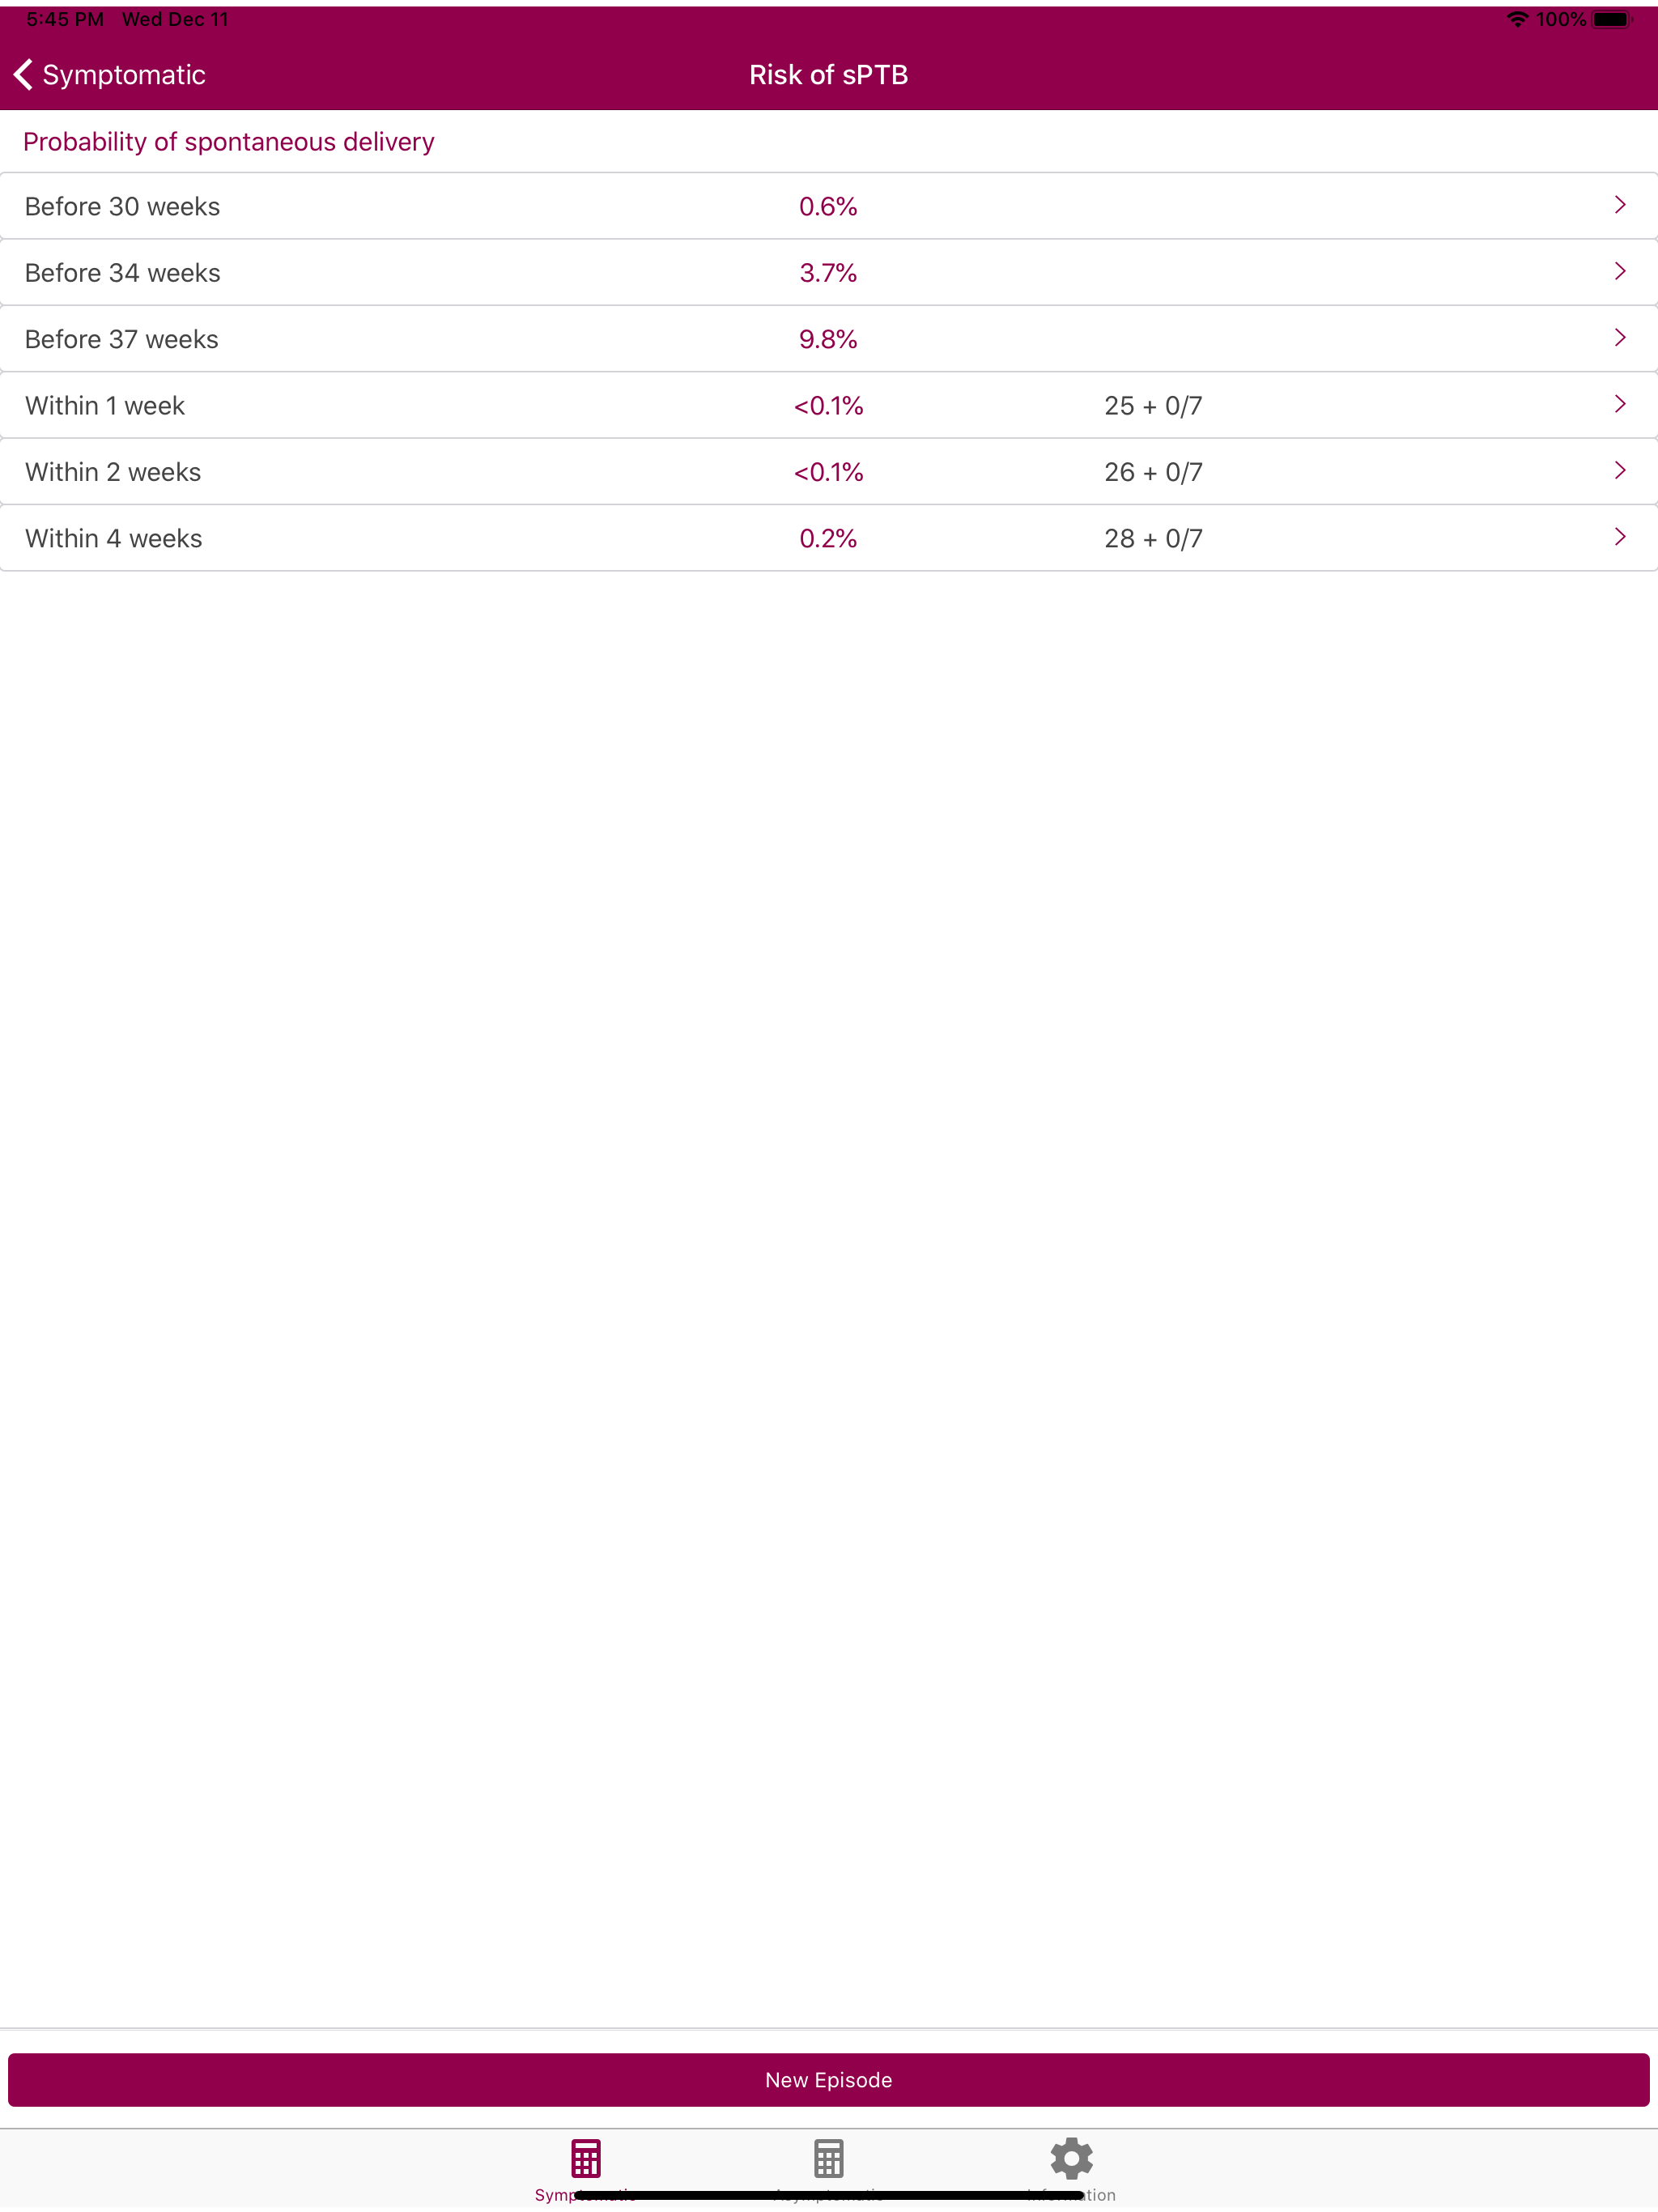Select the 9.8% probability value
Screen dimensions: 1658x2212
point(828,338)
